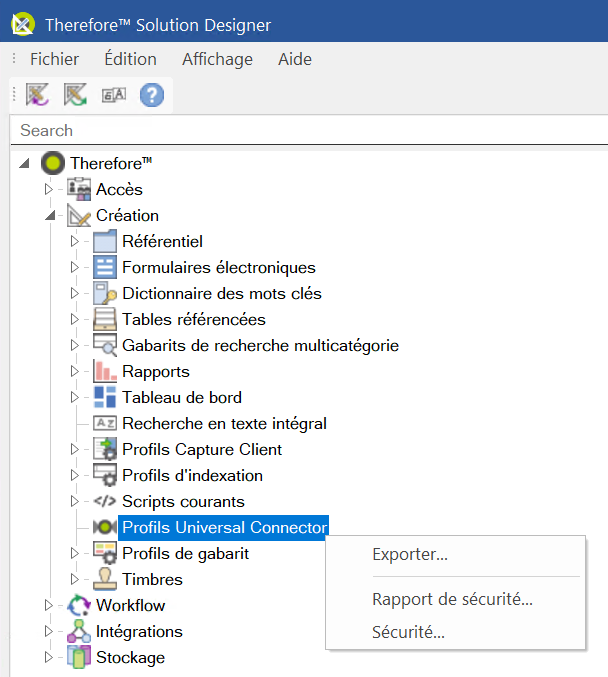Click the Rapports bar chart icon
608x677 pixels.
point(105,372)
